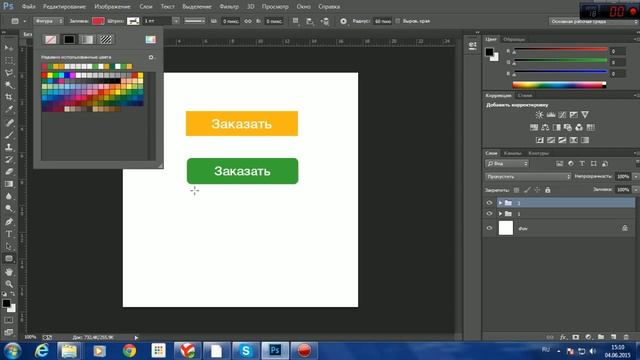The height and width of the screenshot is (360, 640).
Task: Click the stroke color swatch
Action: (x=133, y=21)
